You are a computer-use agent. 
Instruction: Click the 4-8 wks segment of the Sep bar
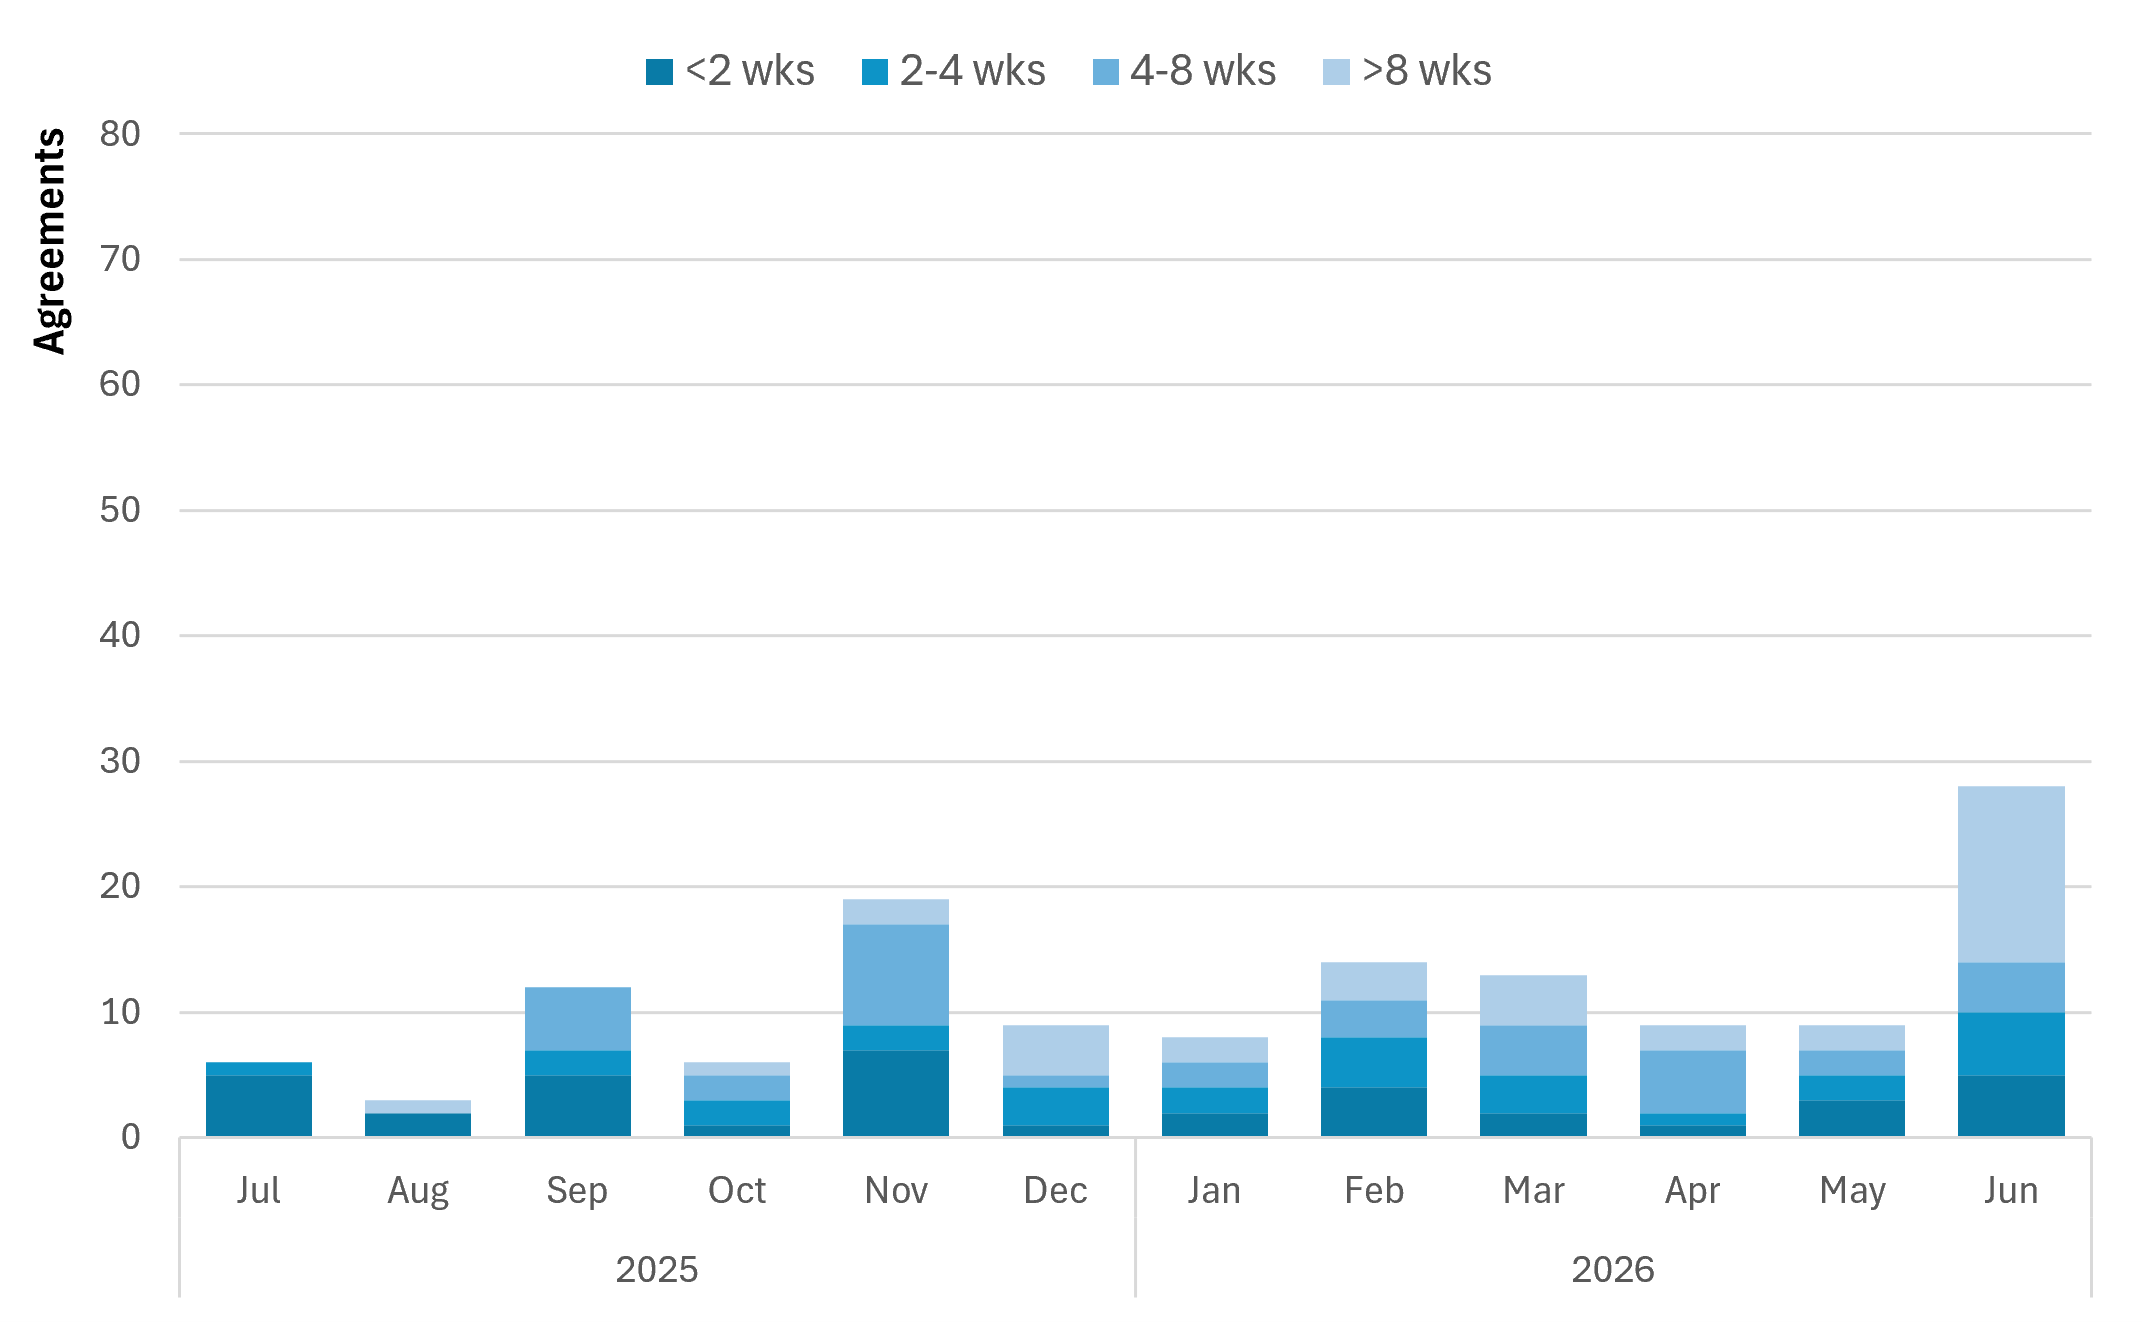coord(578,1019)
